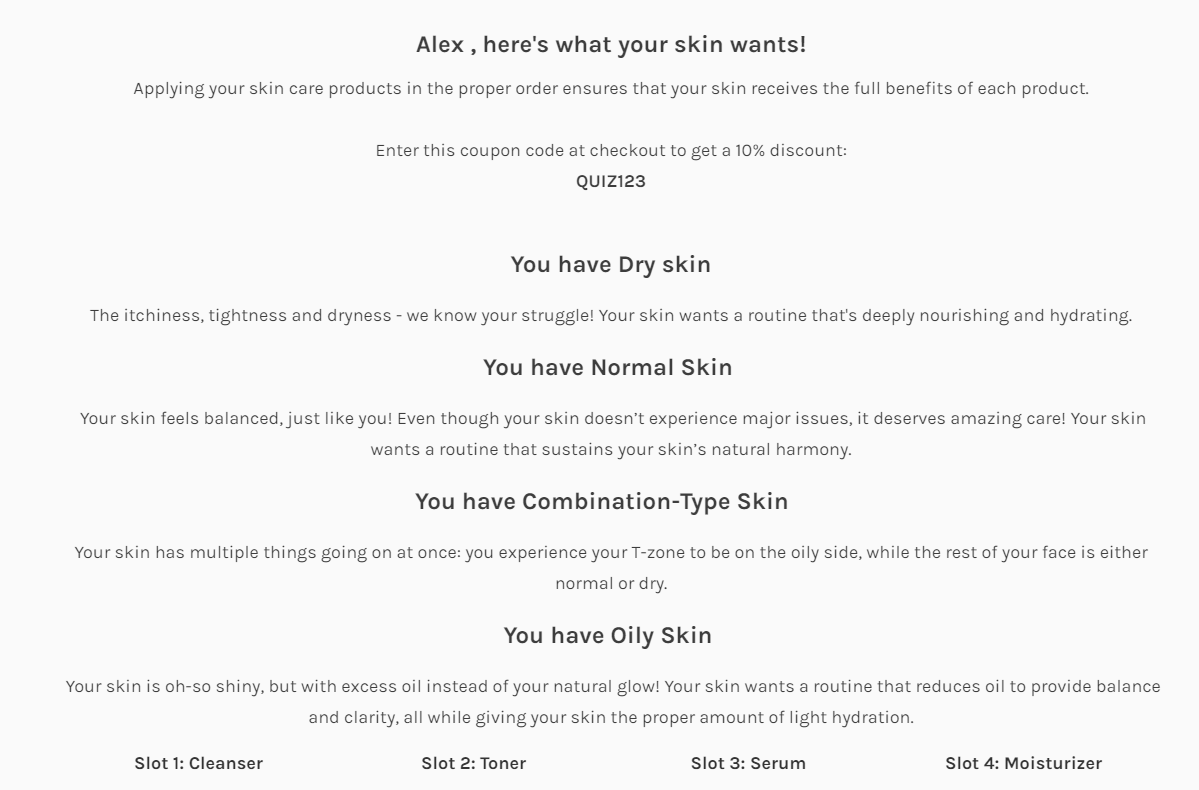
Task: Click the 'Alex, here's what your skin wants!' title
Action: point(611,44)
